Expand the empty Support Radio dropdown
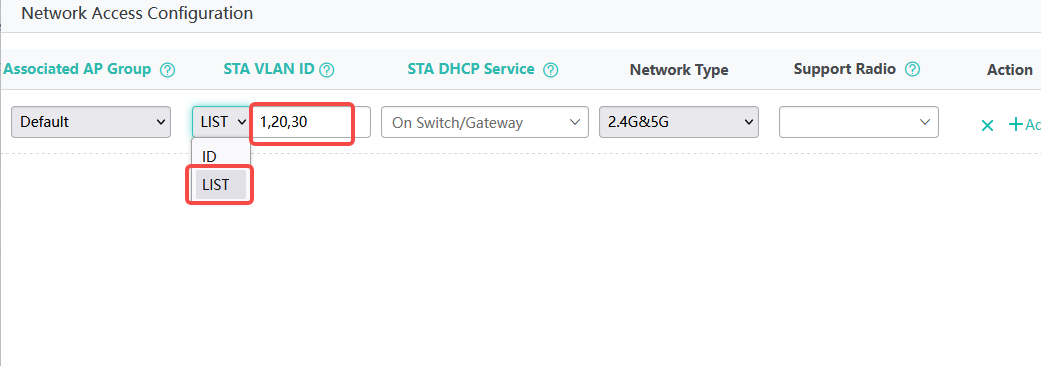 (858, 122)
